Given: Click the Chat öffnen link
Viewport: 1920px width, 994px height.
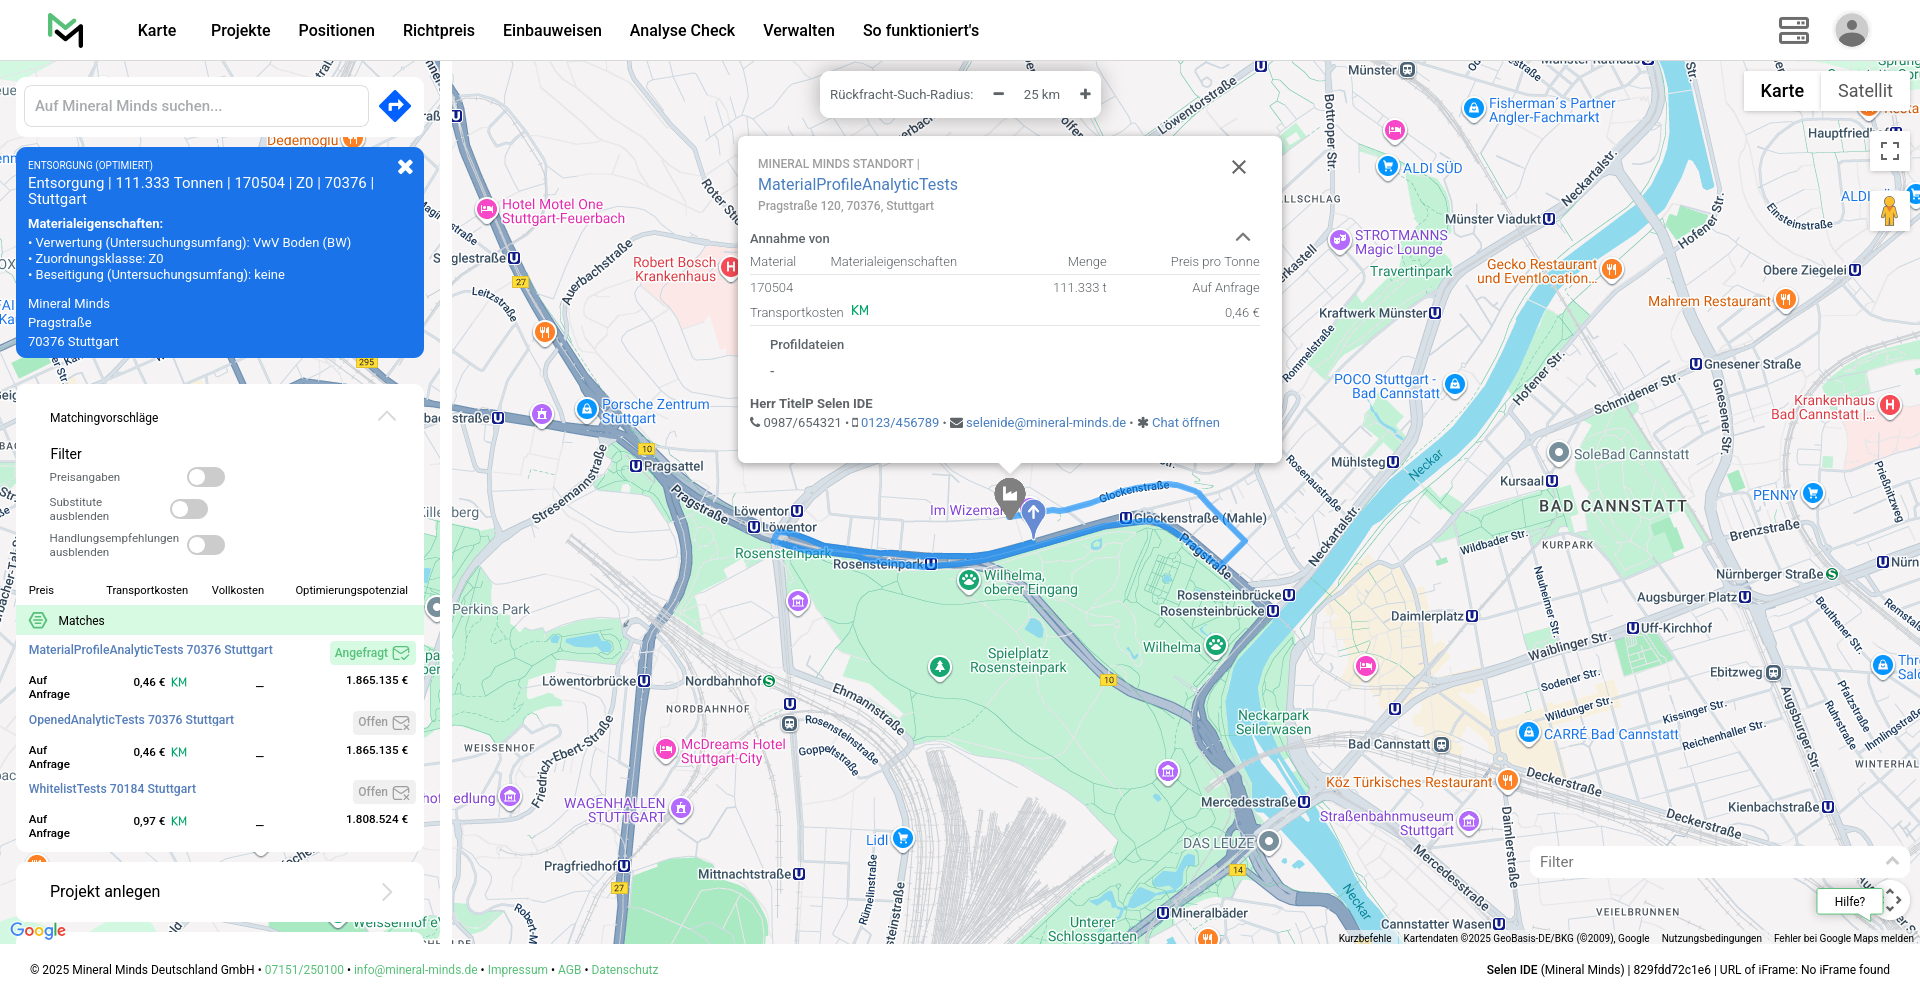Looking at the screenshot, I should [1185, 423].
